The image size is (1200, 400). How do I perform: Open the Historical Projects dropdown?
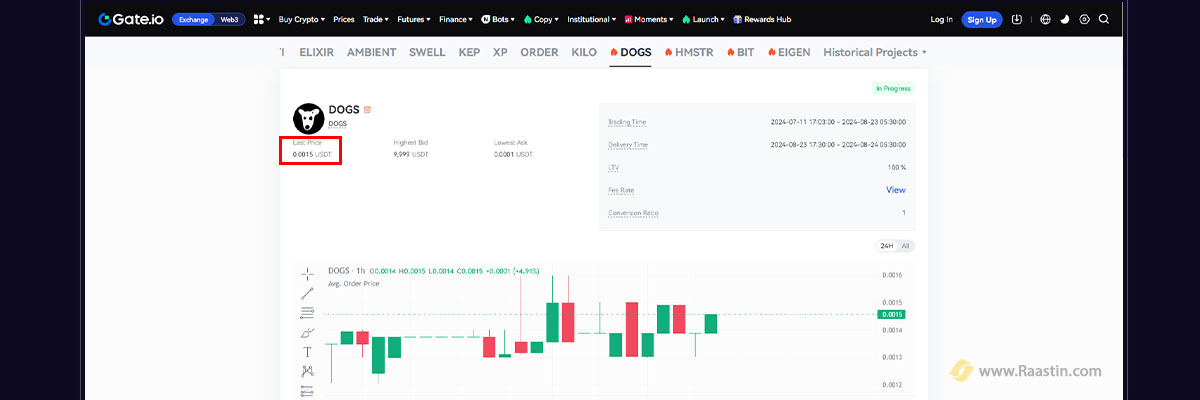(875, 52)
